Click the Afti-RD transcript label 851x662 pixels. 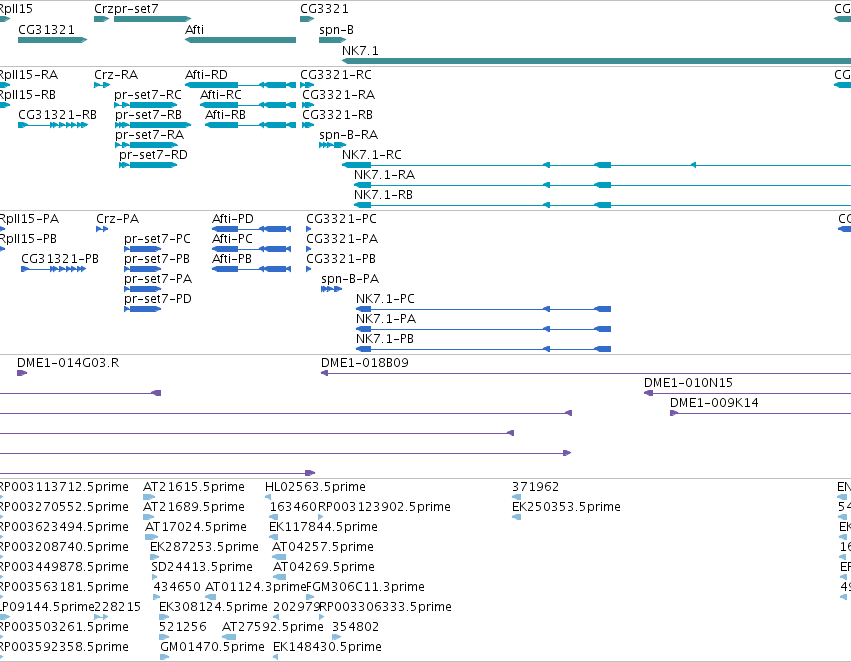pyautogui.click(x=206, y=75)
